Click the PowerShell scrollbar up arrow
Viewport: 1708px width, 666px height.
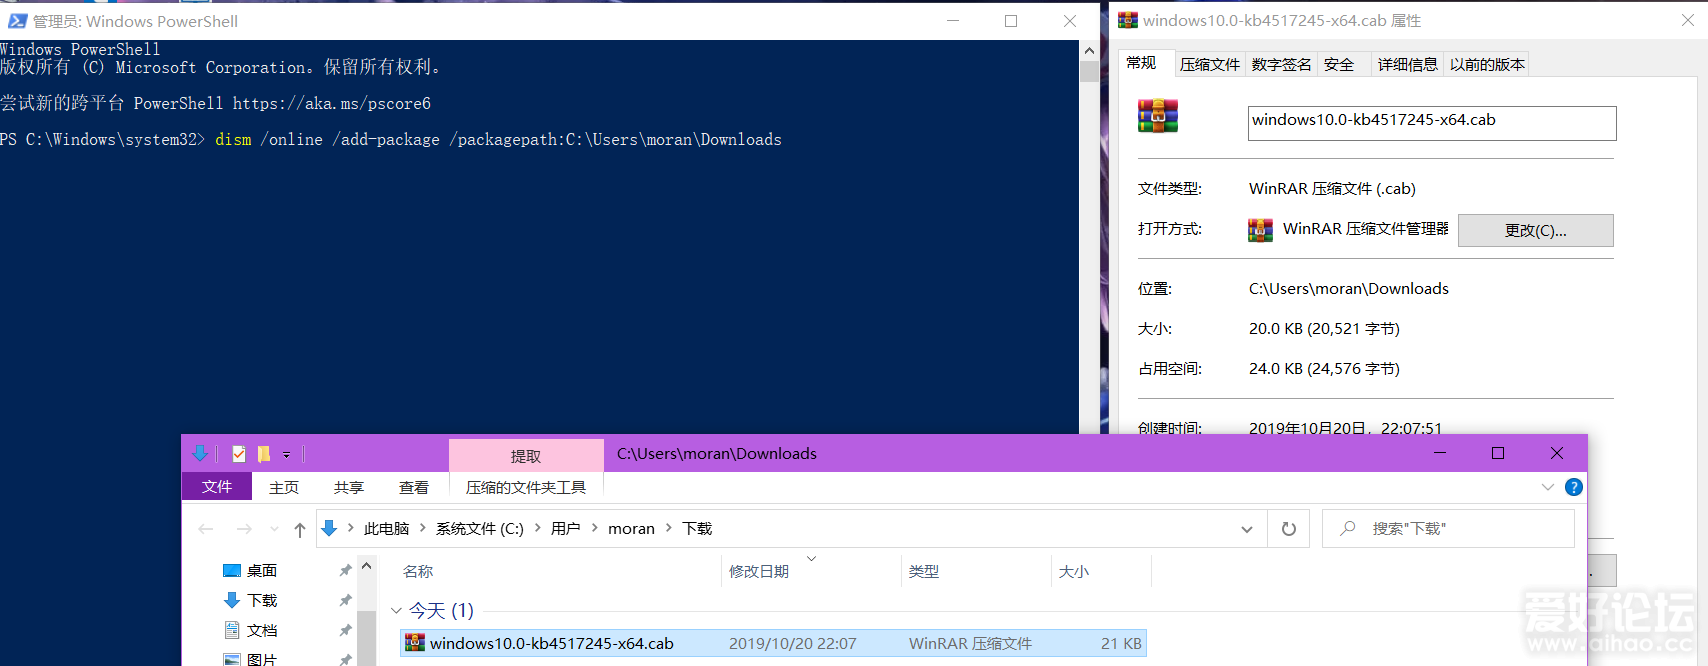1089,50
